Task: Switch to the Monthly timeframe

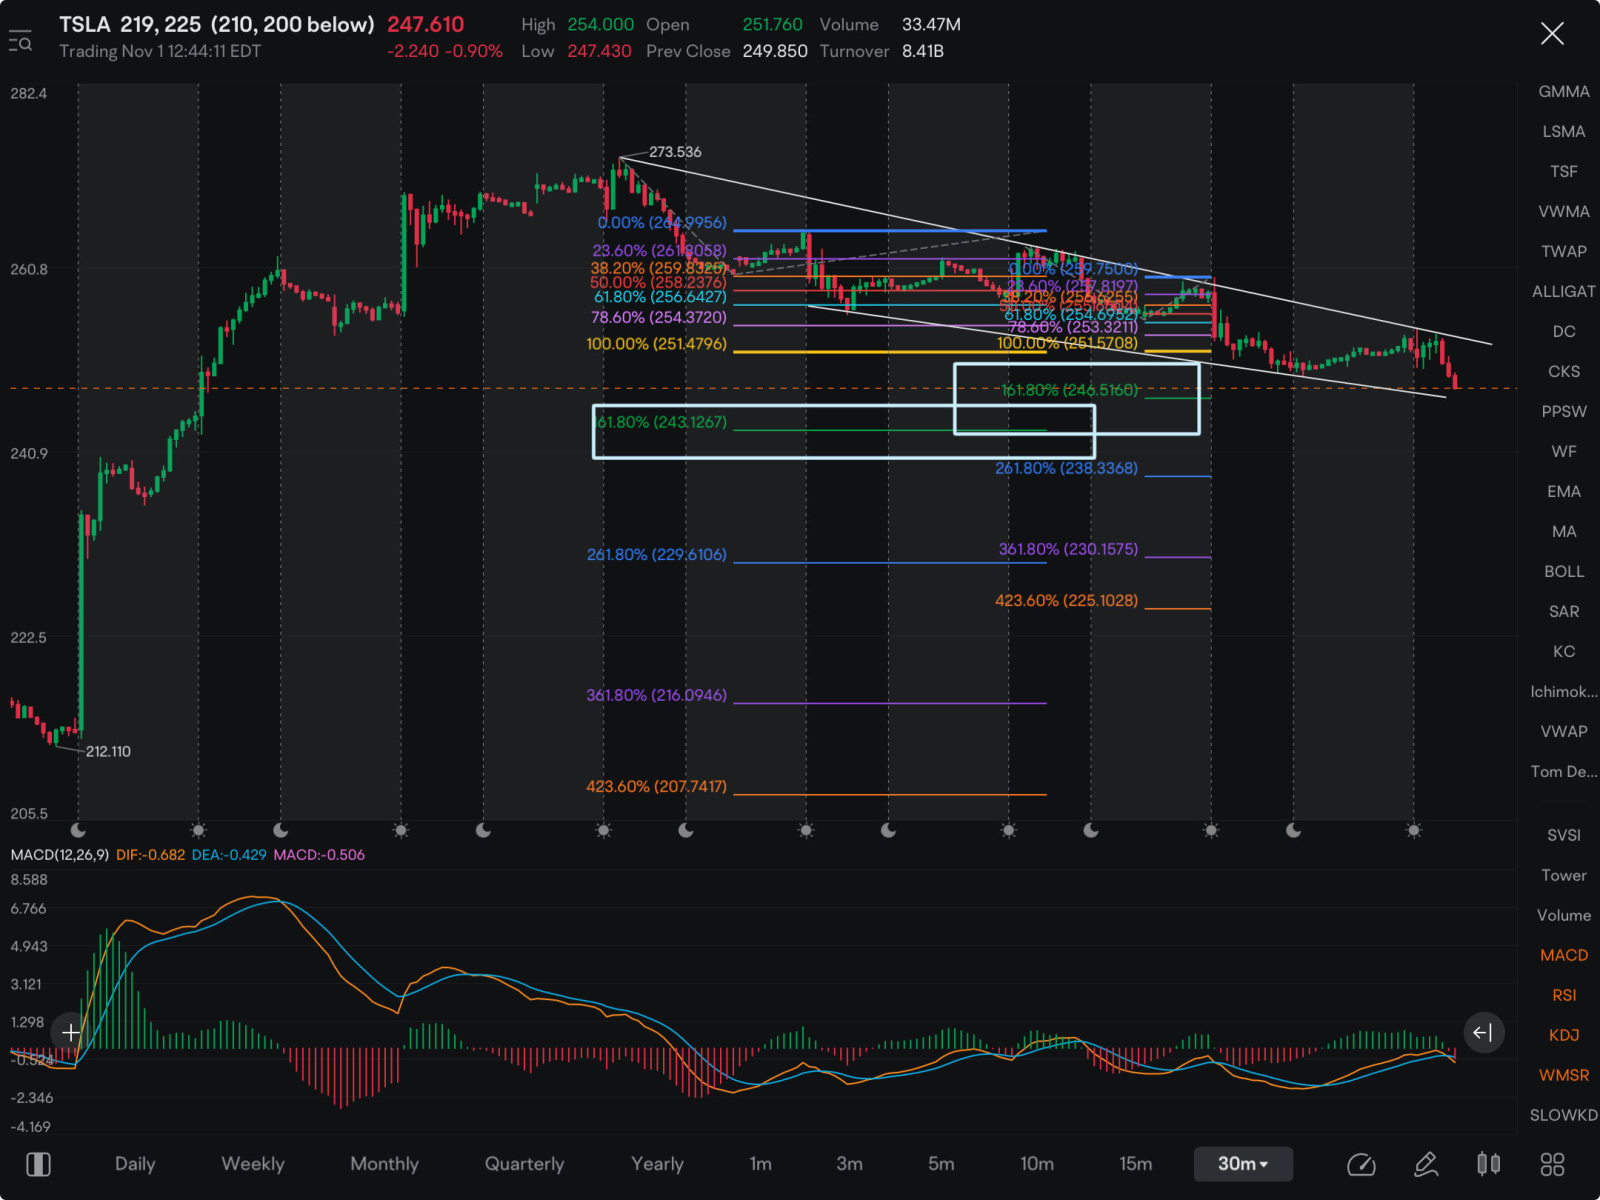Action: pos(385,1164)
